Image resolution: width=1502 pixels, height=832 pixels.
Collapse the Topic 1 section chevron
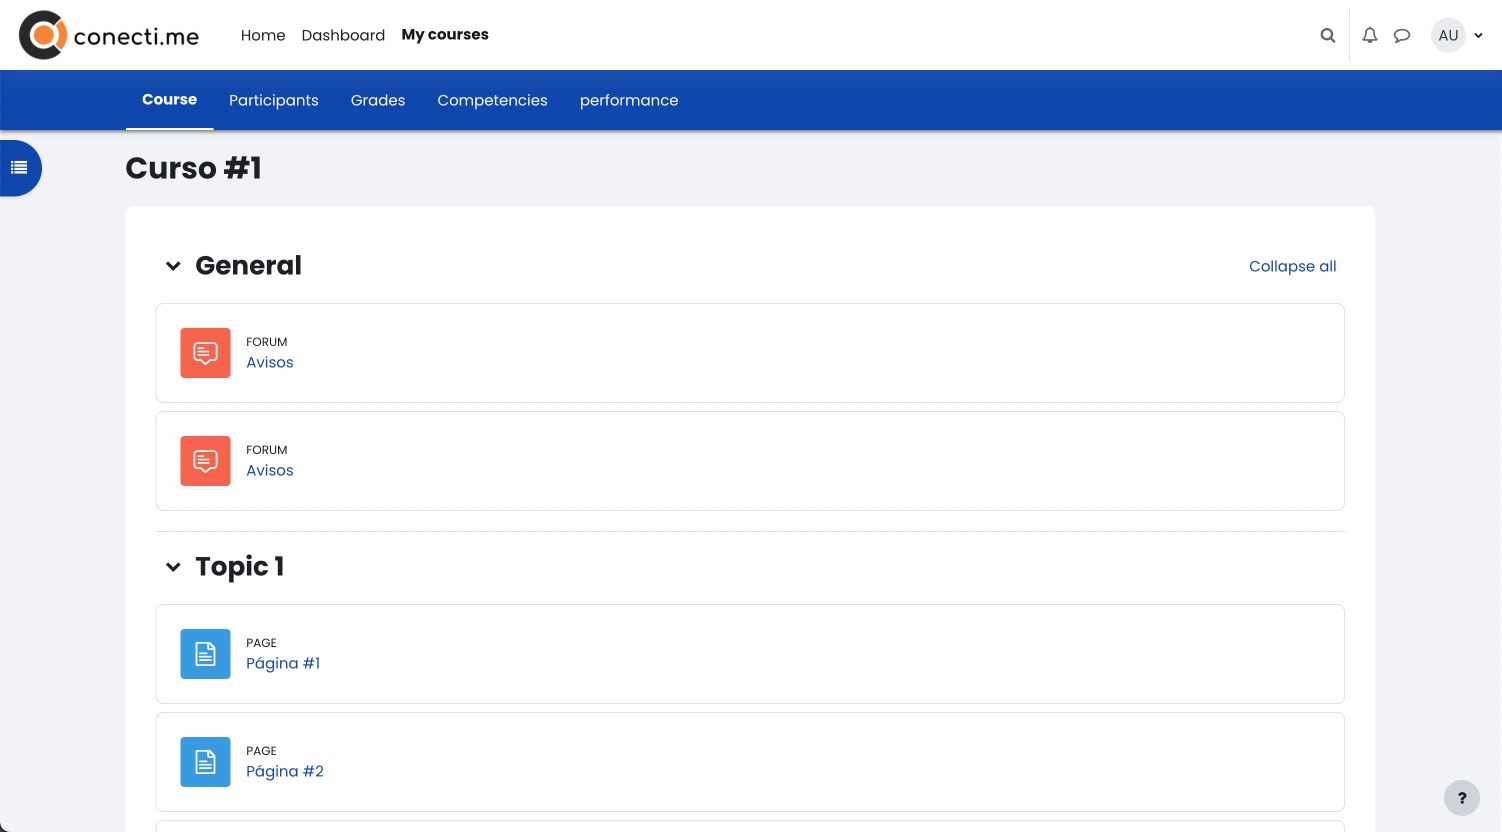[x=173, y=567]
